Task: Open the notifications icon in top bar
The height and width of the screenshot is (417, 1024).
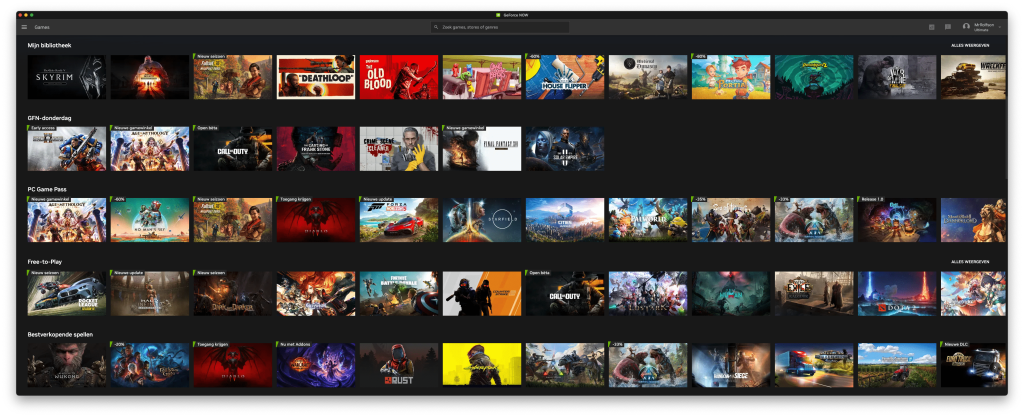Action: (931, 27)
